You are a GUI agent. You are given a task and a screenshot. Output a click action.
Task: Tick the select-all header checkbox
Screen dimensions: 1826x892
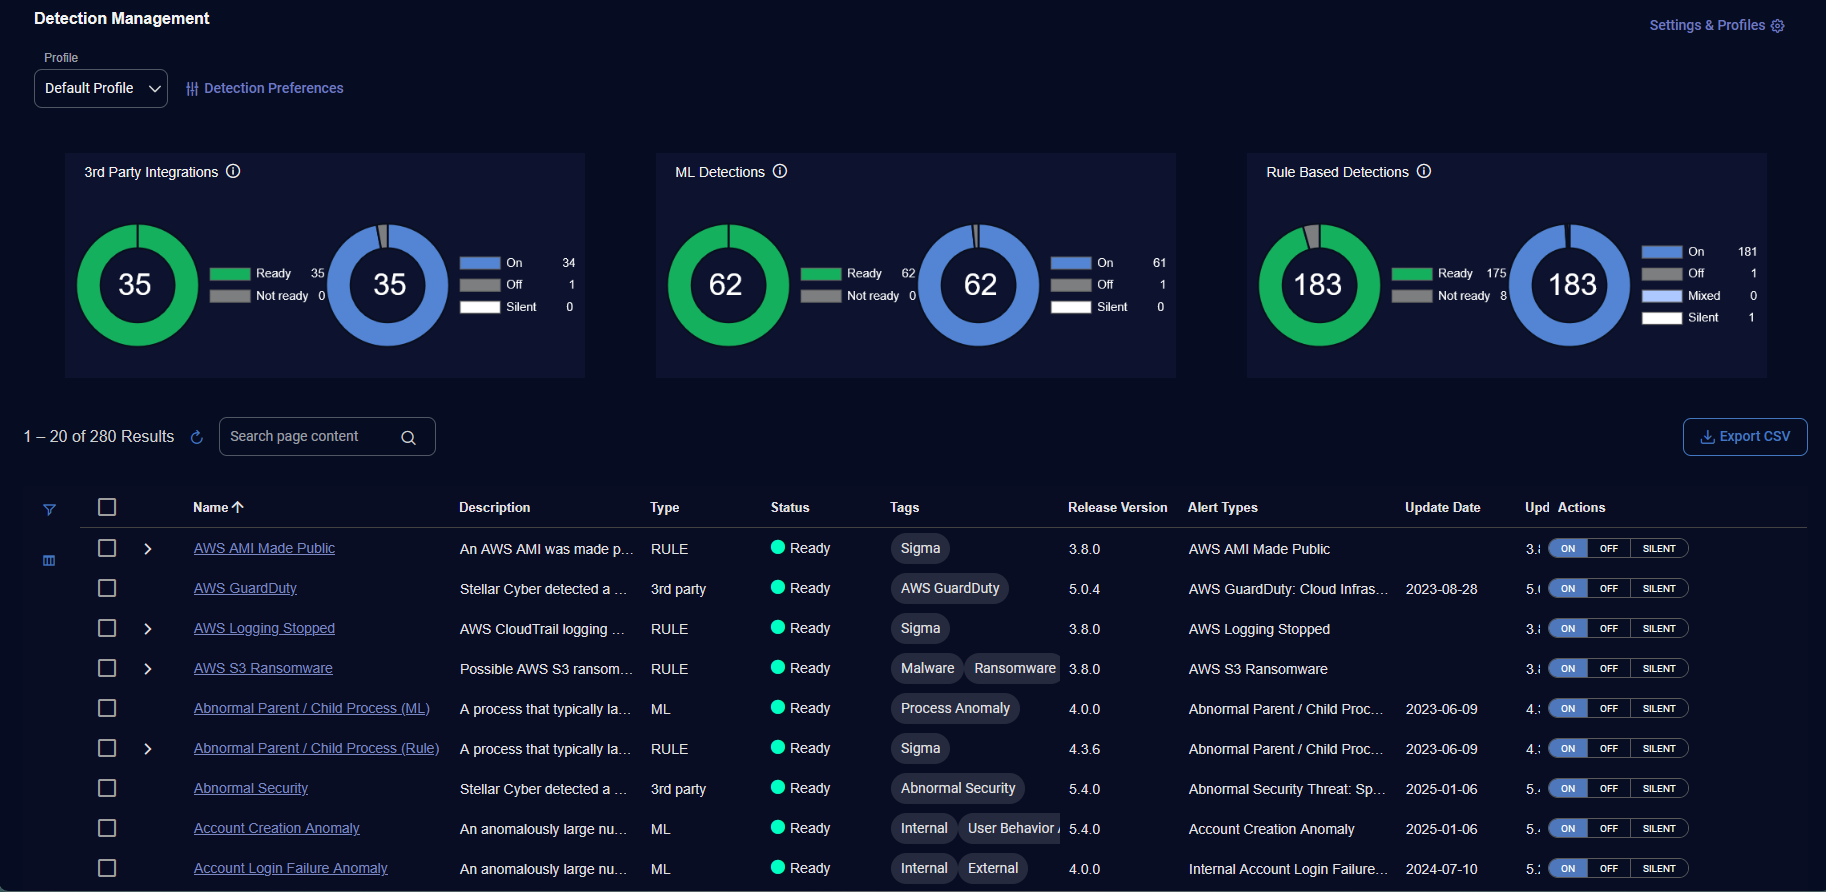[107, 507]
